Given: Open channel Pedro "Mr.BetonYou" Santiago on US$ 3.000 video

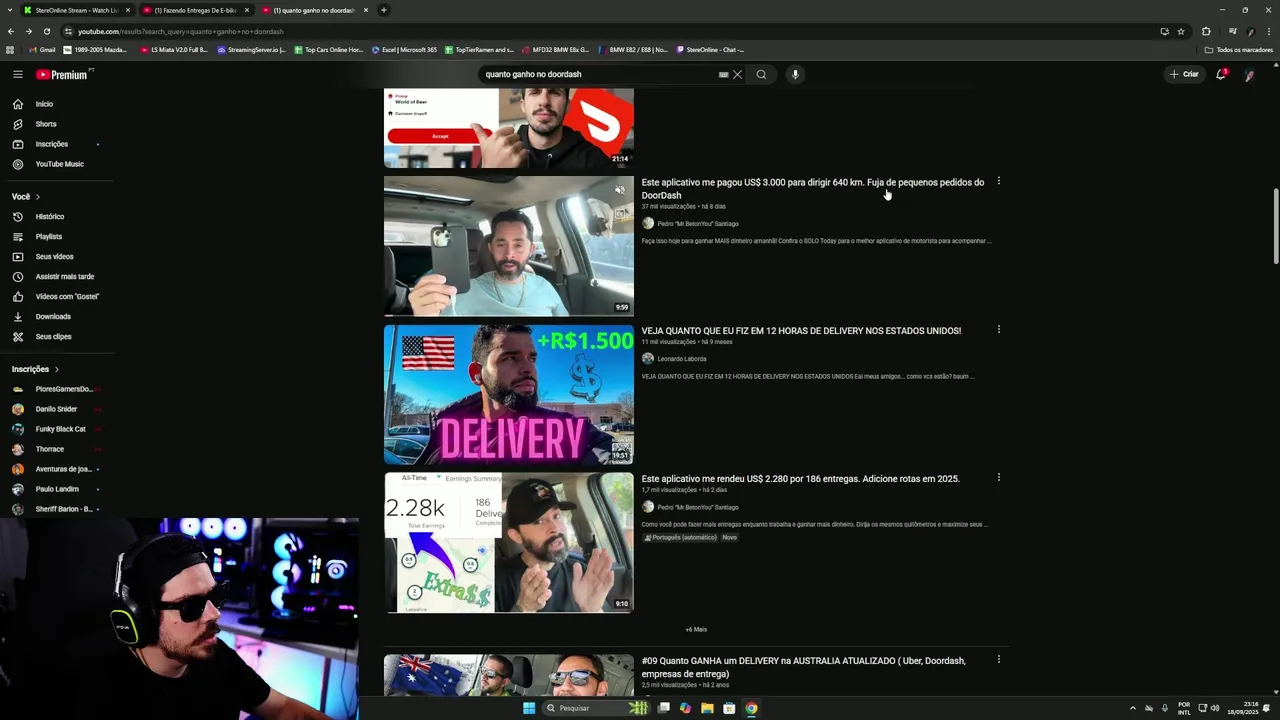Looking at the screenshot, I should click(698, 224).
